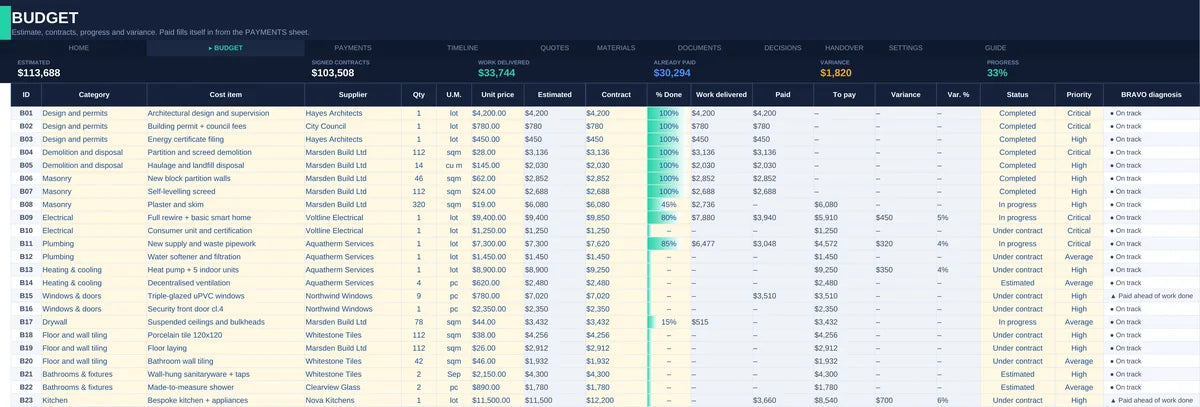
Task: Go to the SETTINGS tab
Action: click(906, 48)
